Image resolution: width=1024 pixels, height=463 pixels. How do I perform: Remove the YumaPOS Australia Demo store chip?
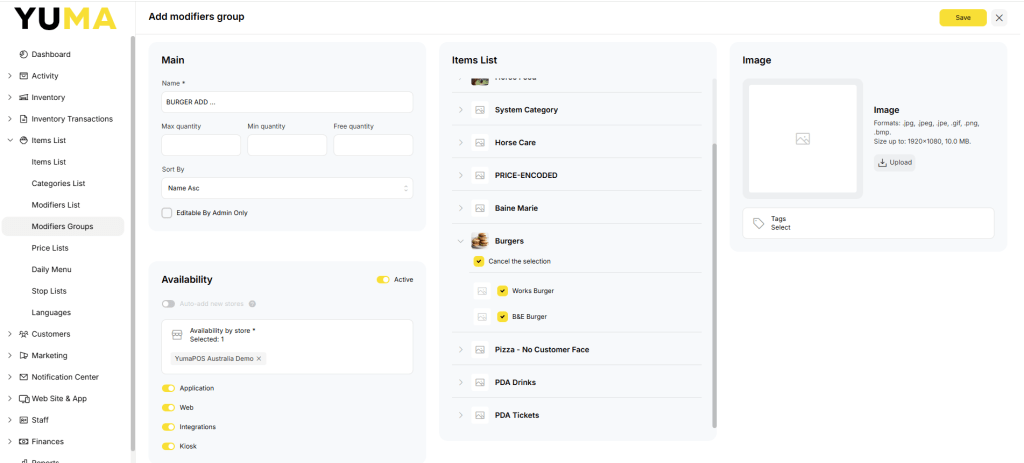[x=259, y=359]
